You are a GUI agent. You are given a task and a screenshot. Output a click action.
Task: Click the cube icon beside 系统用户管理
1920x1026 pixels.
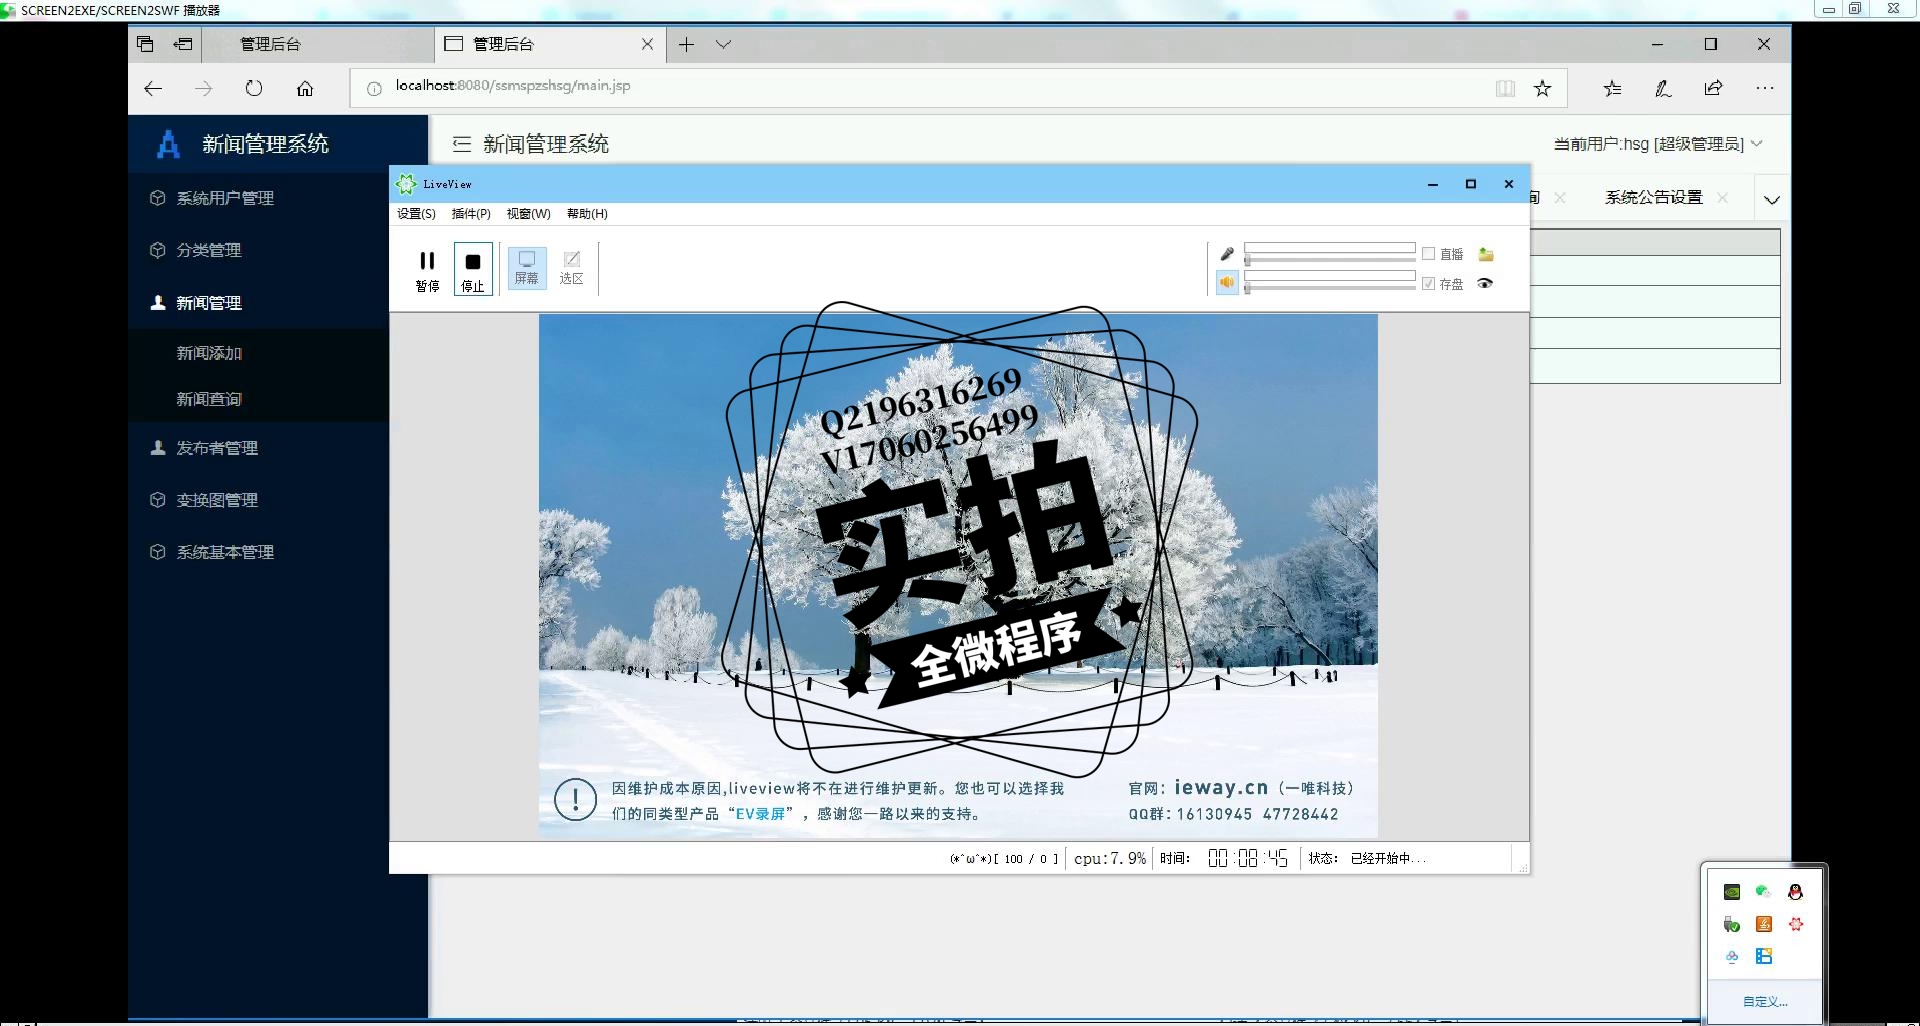(x=157, y=198)
